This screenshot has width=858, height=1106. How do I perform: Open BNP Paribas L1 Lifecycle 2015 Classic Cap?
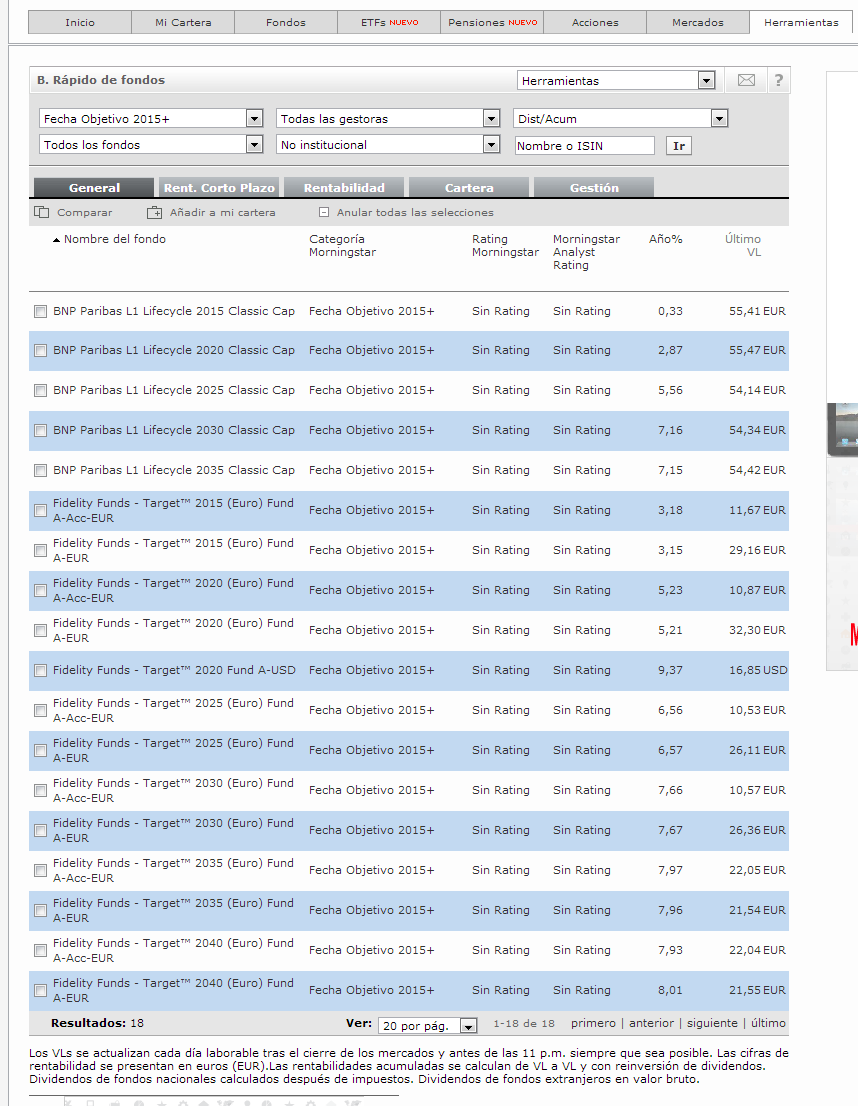[174, 311]
